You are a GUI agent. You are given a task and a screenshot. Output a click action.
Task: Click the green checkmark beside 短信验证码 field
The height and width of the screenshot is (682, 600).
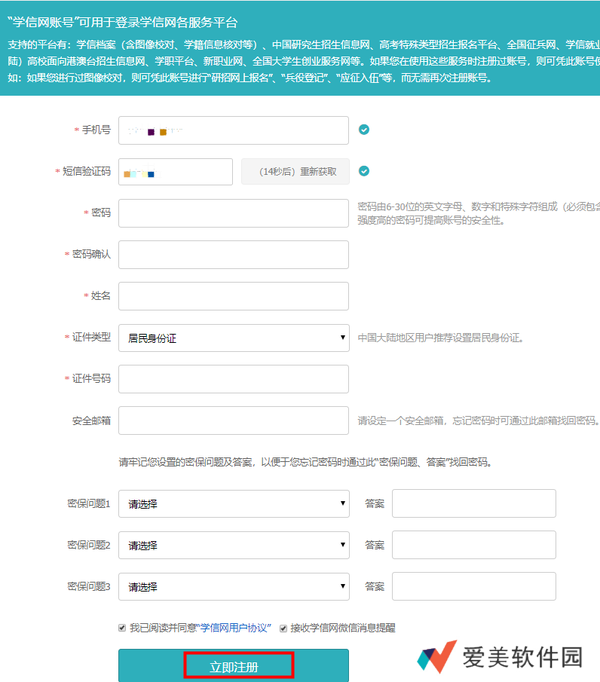click(364, 171)
